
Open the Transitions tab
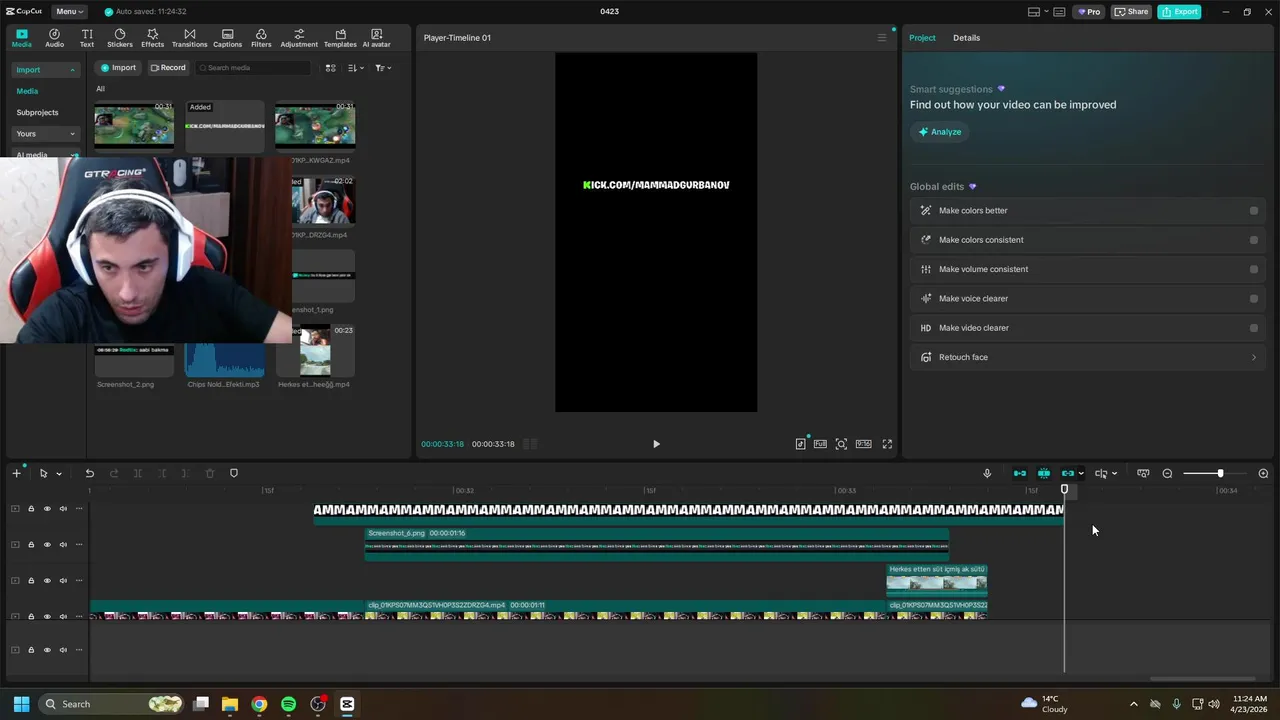pyautogui.click(x=189, y=38)
